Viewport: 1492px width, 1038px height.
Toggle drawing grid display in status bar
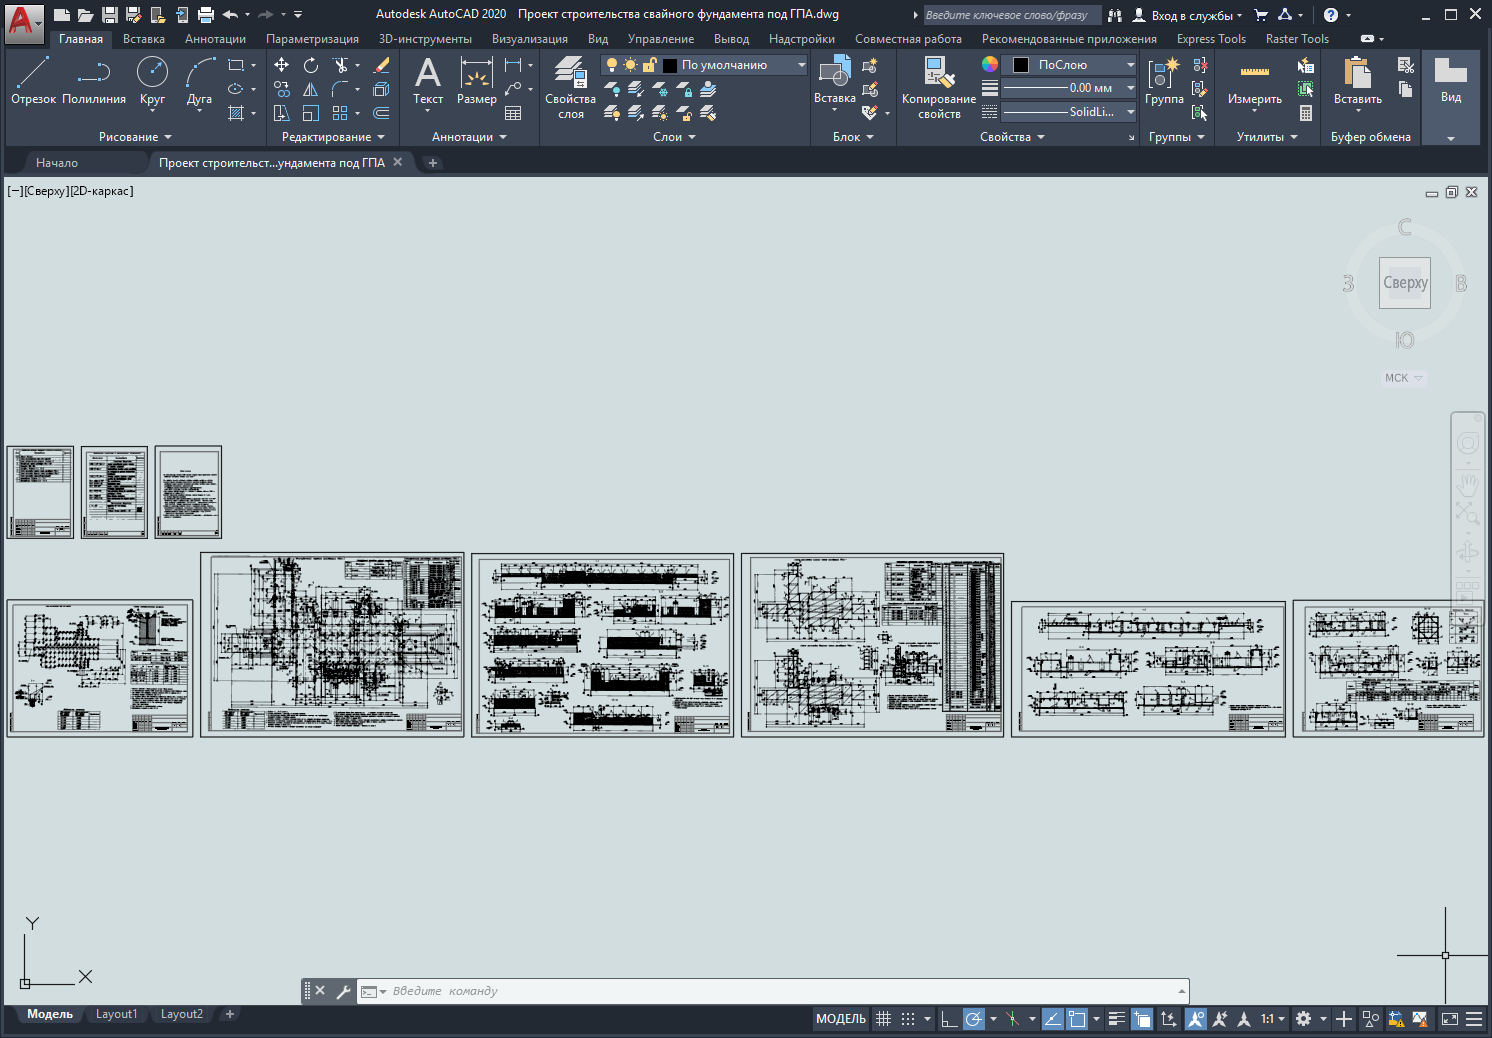(x=883, y=1019)
